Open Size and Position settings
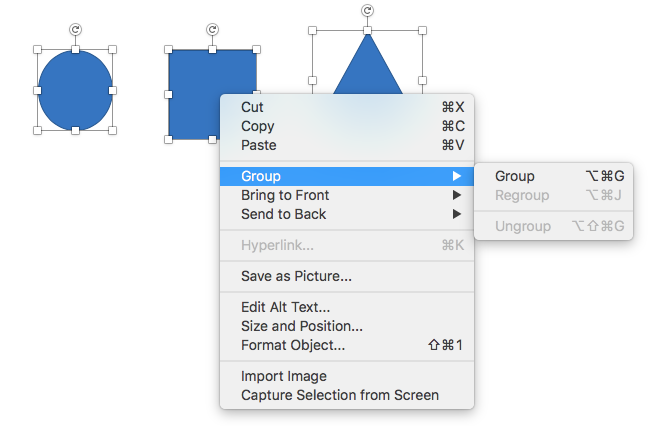The image size is (661, 426). coord(301,326)
